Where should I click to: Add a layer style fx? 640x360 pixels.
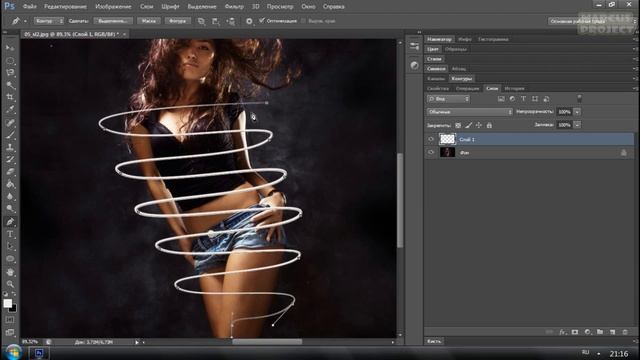(562, 332)
